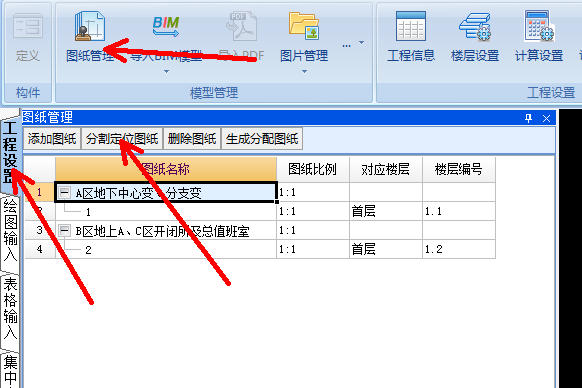Image resolution: width=582 pixels, height=388 pixels.
Task: Open the ribbon overflow ellipsis menu
Action: pyautogui.click(x=346, y=46)
